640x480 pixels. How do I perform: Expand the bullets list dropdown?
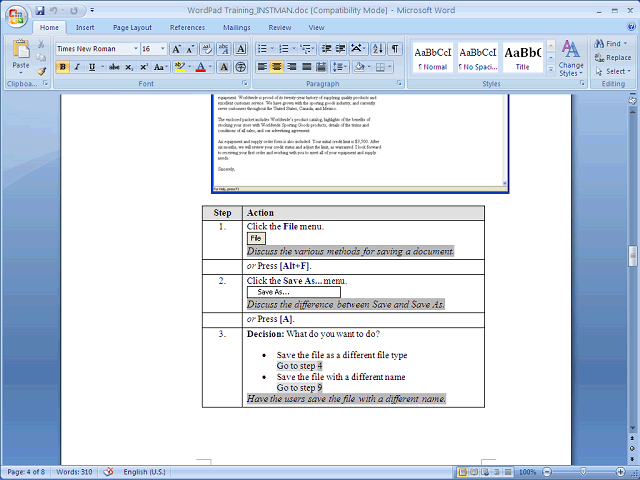(x=272, y=49)
